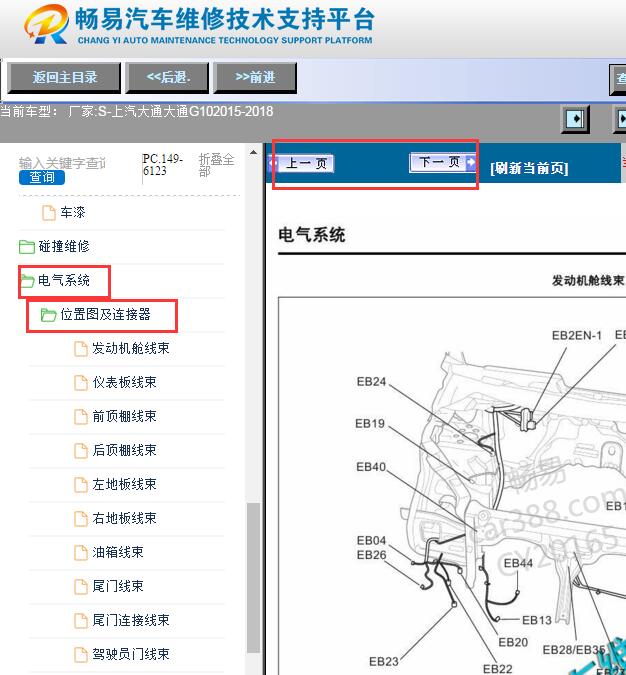Go to next page with 下一页
The width and height of the screenshot is (626, 675).
click(440, 162)
